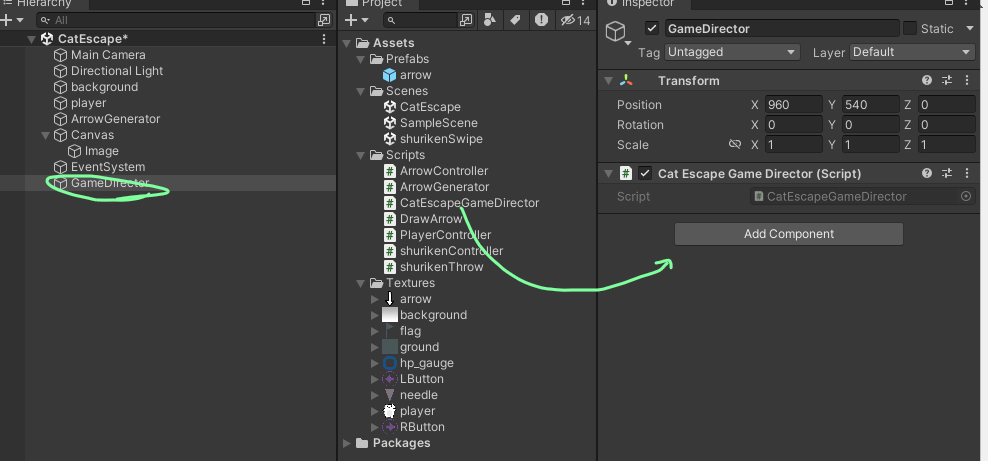Open Cat Escape Game Director kebab menu
This screenshot has height=461, width=988.
coord(967,173)
